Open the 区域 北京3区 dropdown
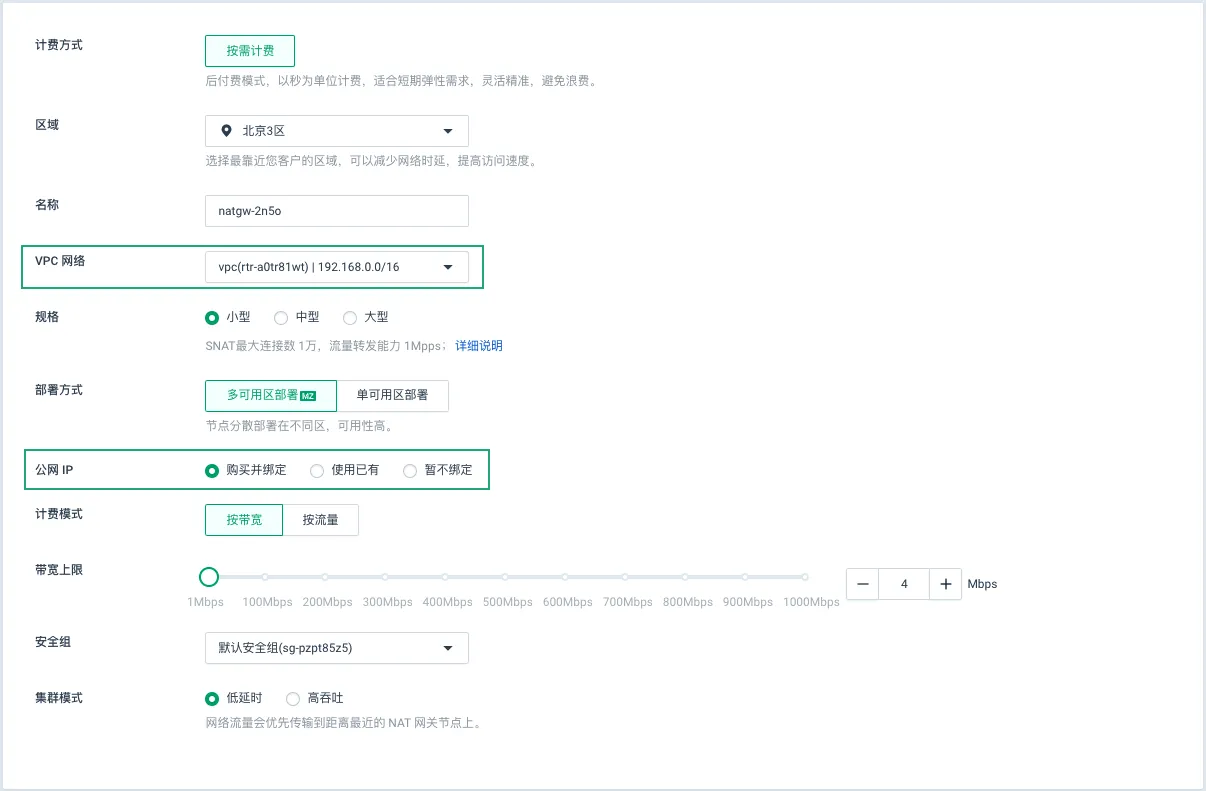 point(336,131)
